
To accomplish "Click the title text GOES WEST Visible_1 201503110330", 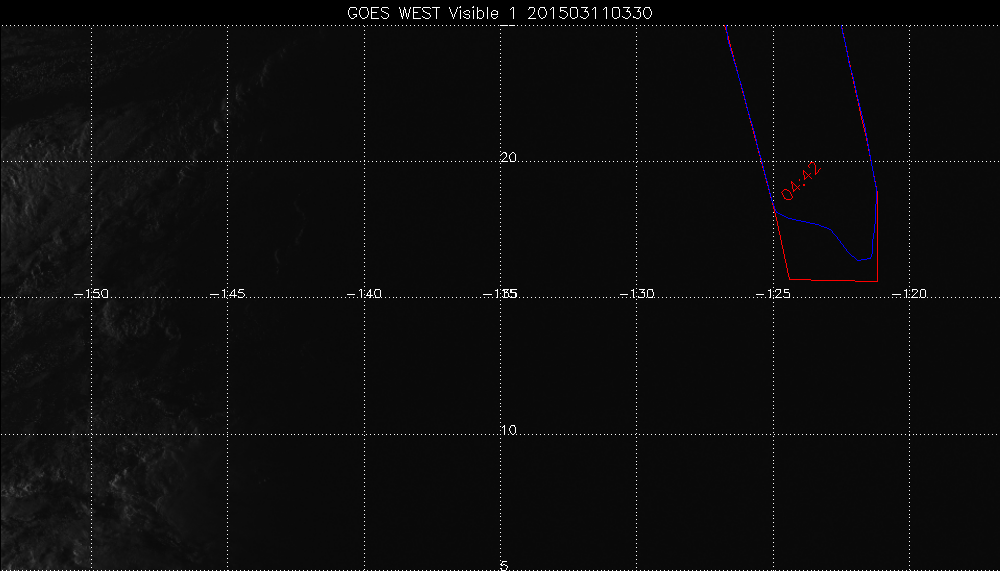I will point(499,13).
